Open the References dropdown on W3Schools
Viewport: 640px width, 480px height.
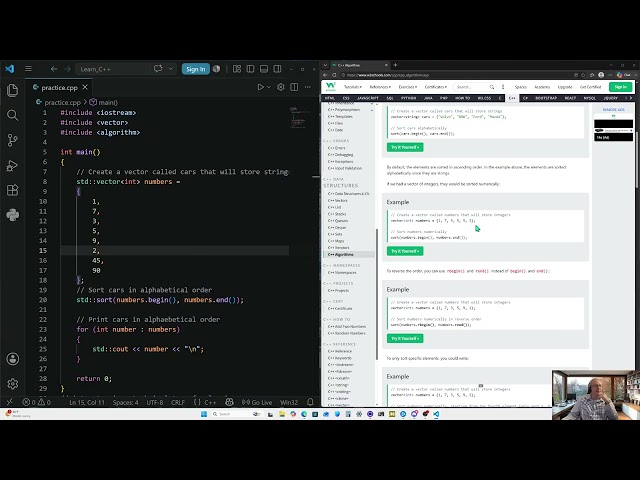click(x=380, y=87)
